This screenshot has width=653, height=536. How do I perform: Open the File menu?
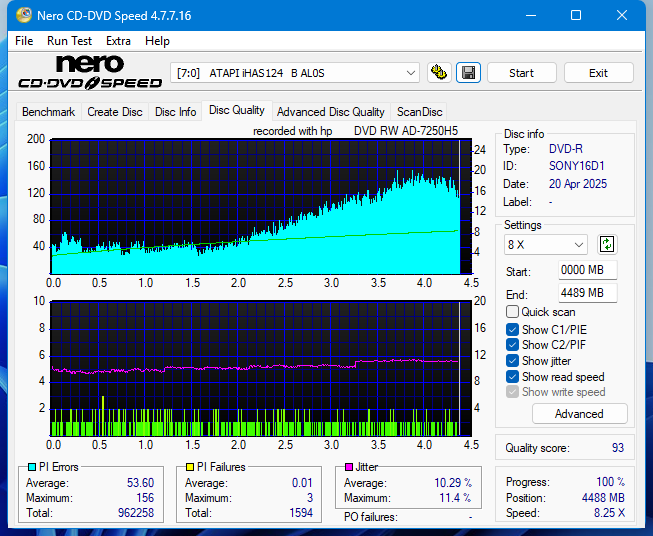point(24,41)
